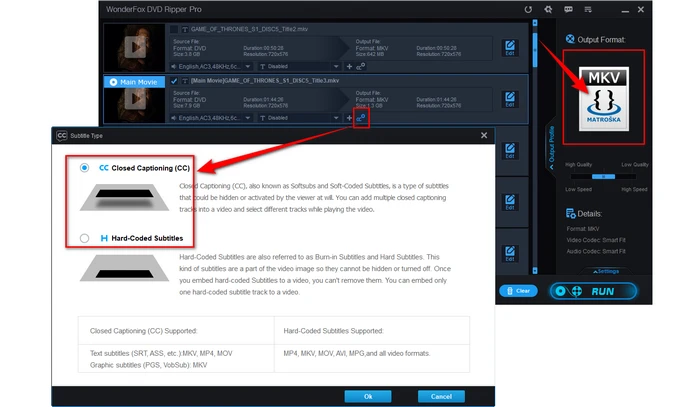This screenshot has height=407, width=700.
Task: Click the file list vertical scrollbar
Action: pos(535,49)
